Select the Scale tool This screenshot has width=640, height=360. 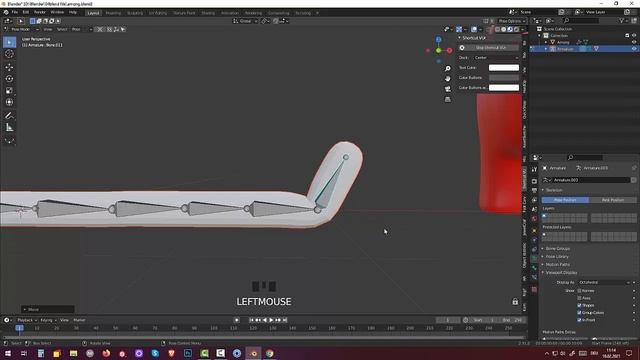point(9,91)
